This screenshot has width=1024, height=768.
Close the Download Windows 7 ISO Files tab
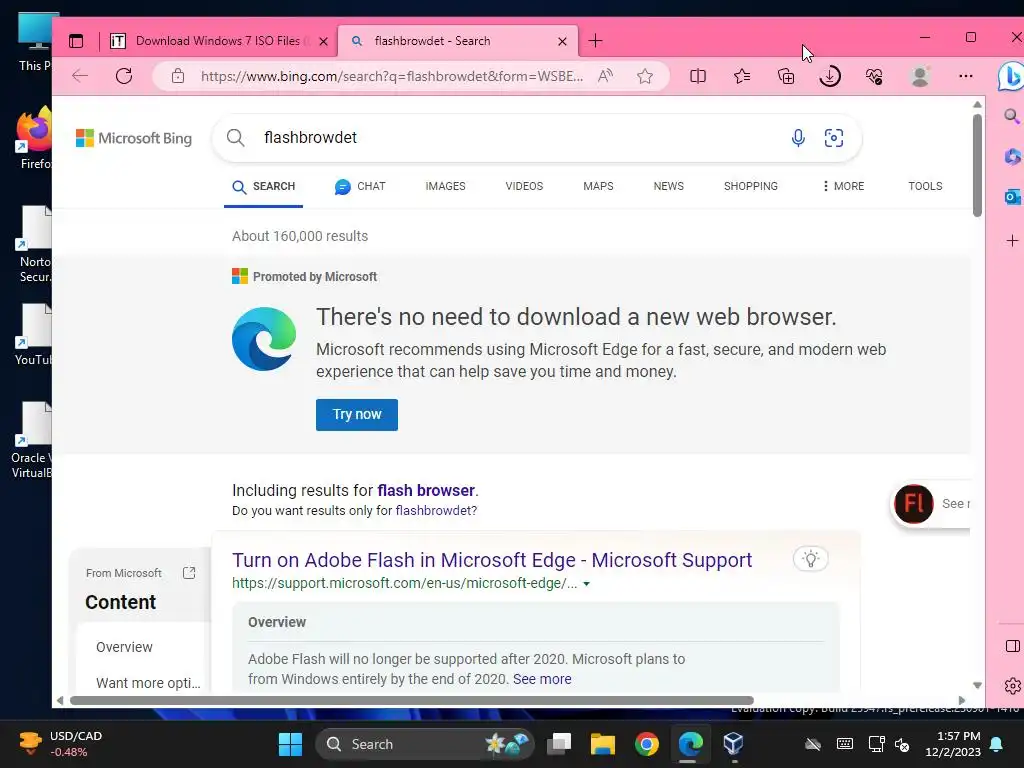[x=323, y=42]
